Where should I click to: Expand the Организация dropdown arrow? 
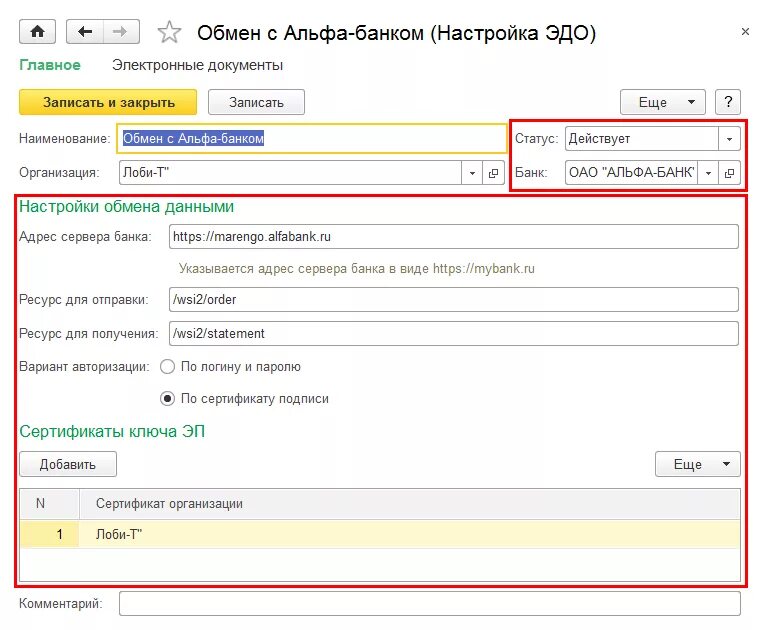[472, 173]
